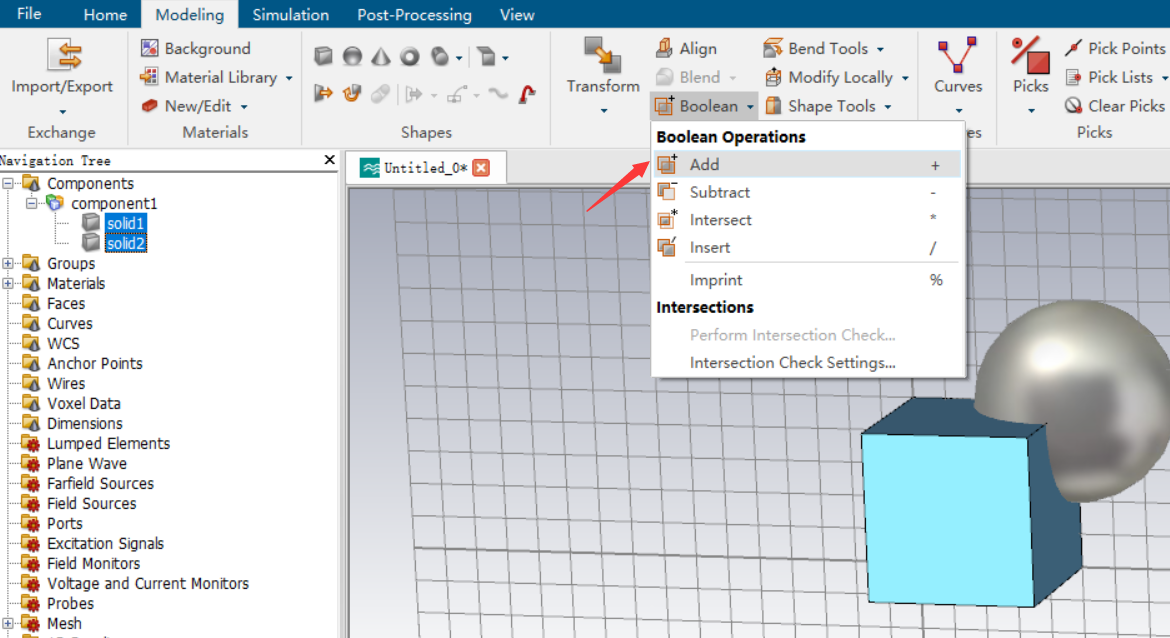Select the Align tool
1170x638 pixels.
tap(686, 49)
